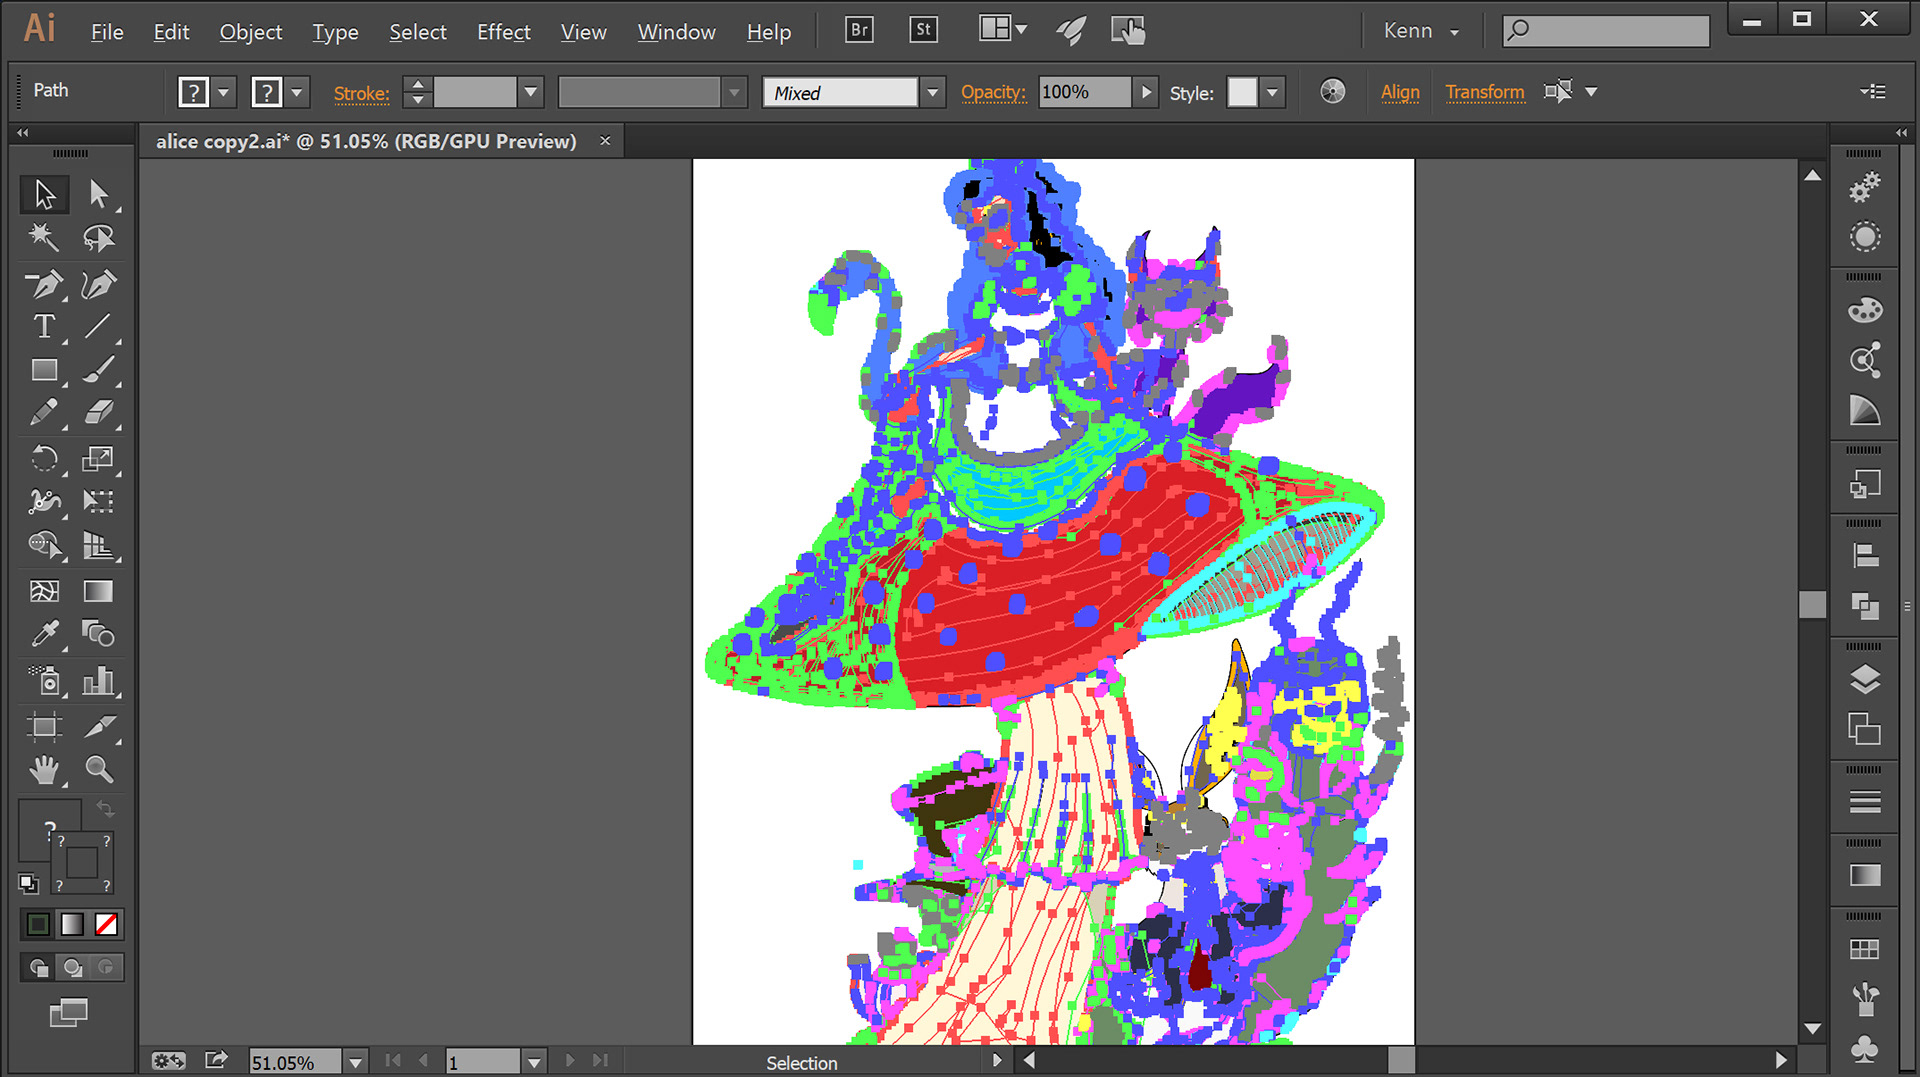Enable Draw Behind mode
The image size is (1920, 1077).
click(x=72, y=967)
